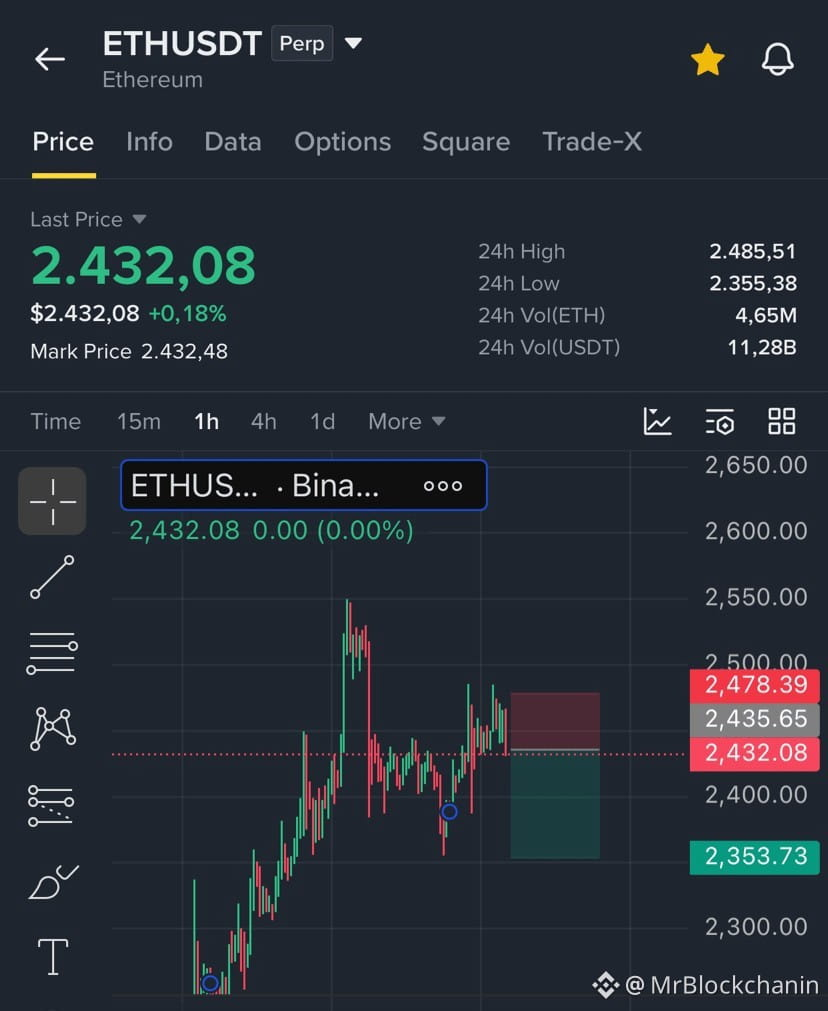Open the Data tab
Screen dimensions: 828x1011
point(233,142)
